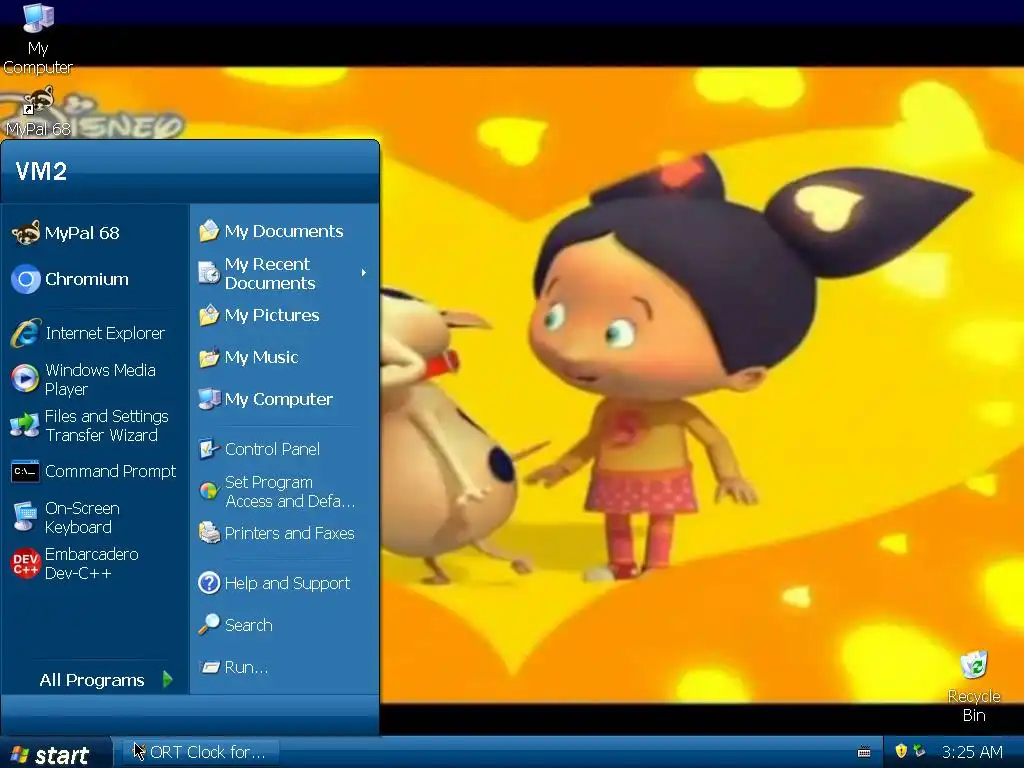Screen dimensions: 1024x768
Task: Open My Documents folder icon
Action: point(209,231)
